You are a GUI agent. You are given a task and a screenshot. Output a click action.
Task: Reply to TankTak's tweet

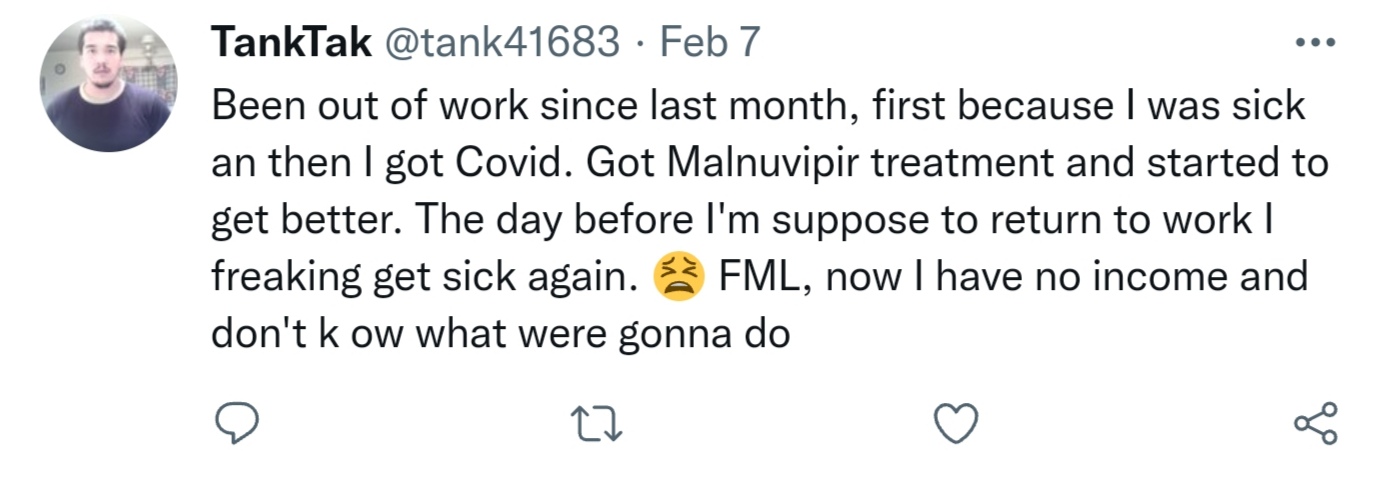click(239, 424)
